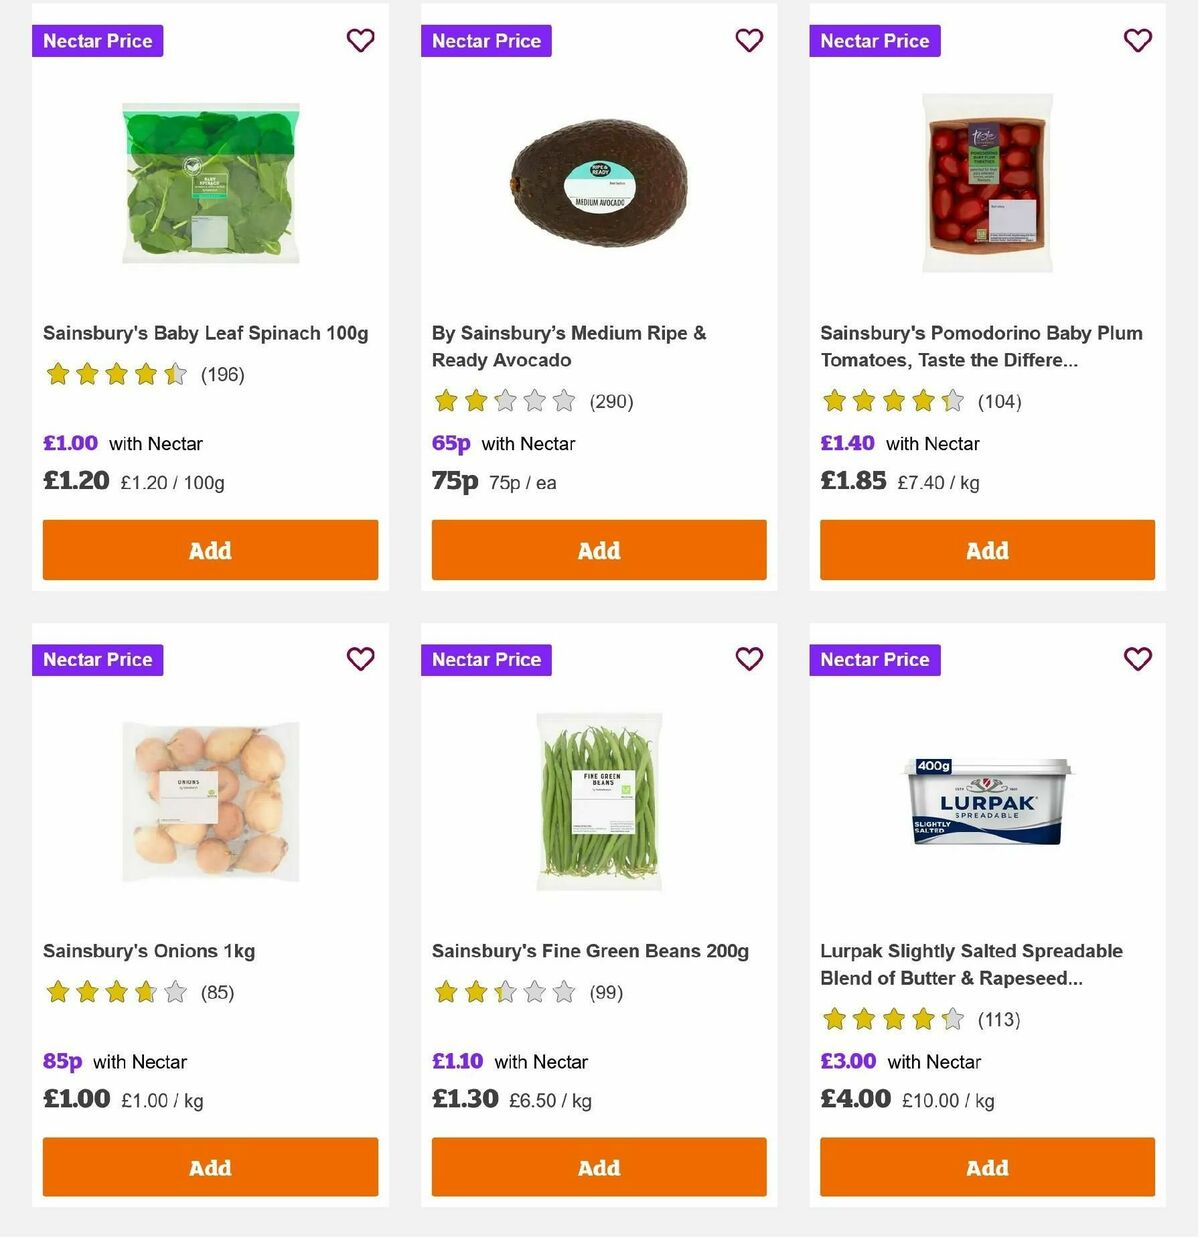This screenshot has width=1200, height=1238.
Task: Click the Lurpak tub product photo
Action: [x=987, y=800]
